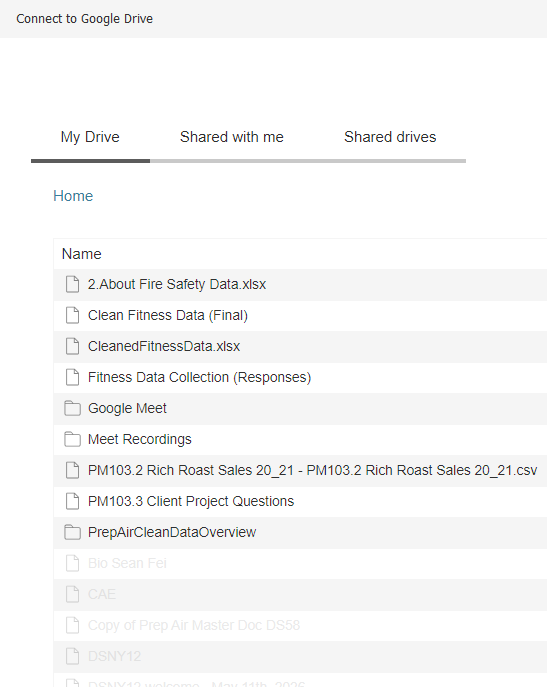Click file icon for 2.About Fire Safety Data.xlsx
547x687 pixels.
coord(72,284)
